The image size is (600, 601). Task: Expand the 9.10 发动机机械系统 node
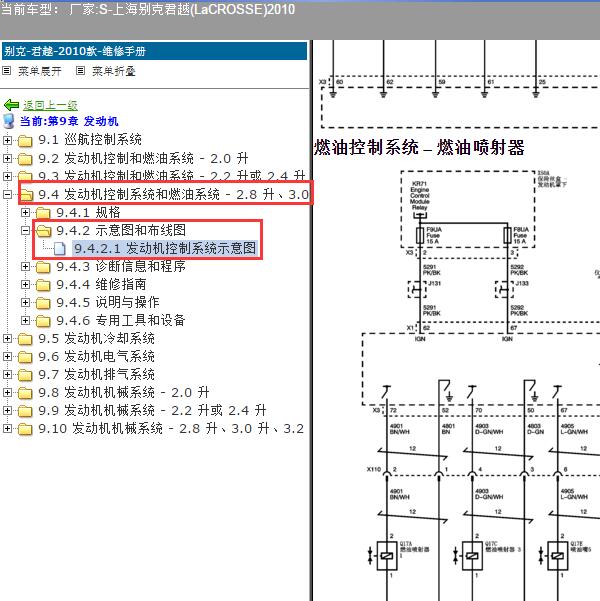[7, 429]
